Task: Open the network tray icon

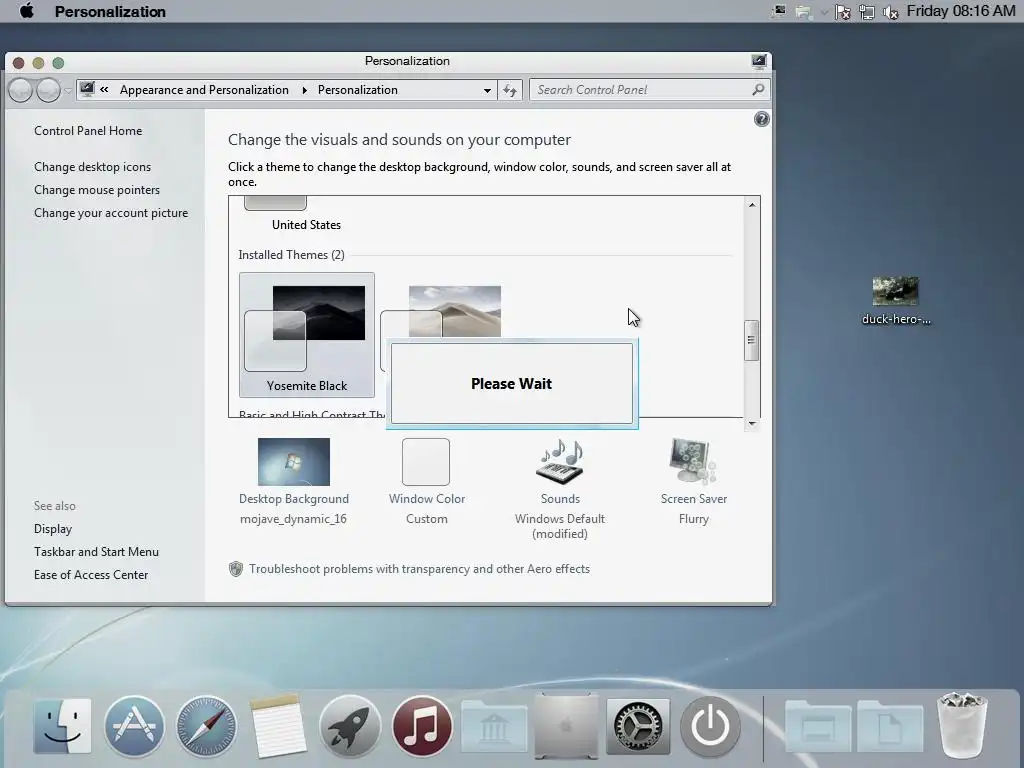Action: point(867,12)
